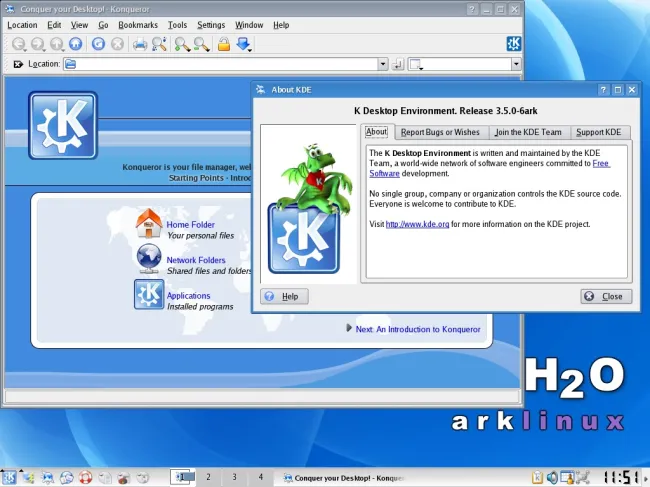This screenshot has width=650, height=487.
Task: Open the Help menu in Konqueror
Action: point(281,25)
